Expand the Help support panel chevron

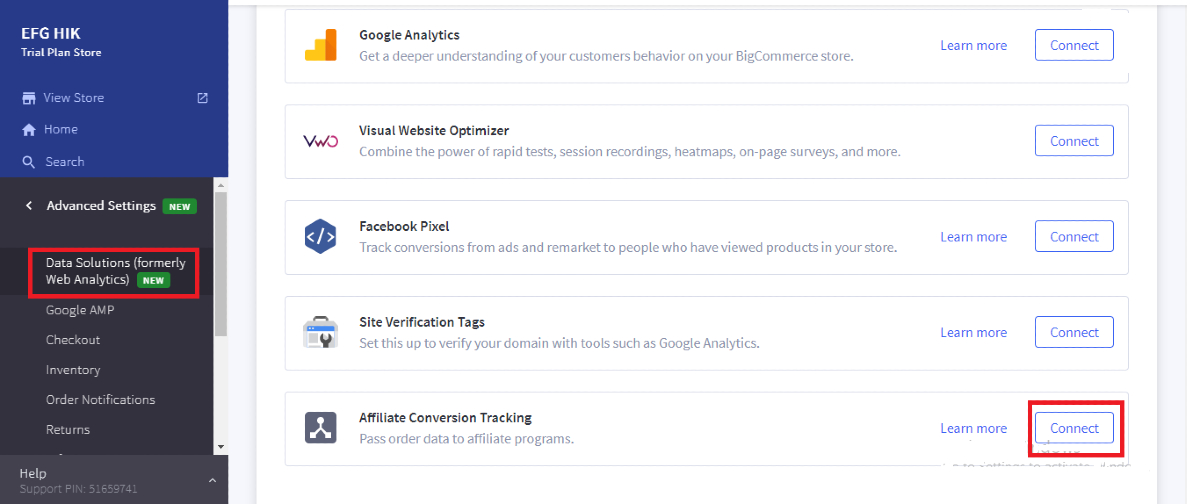pos(212,481)
